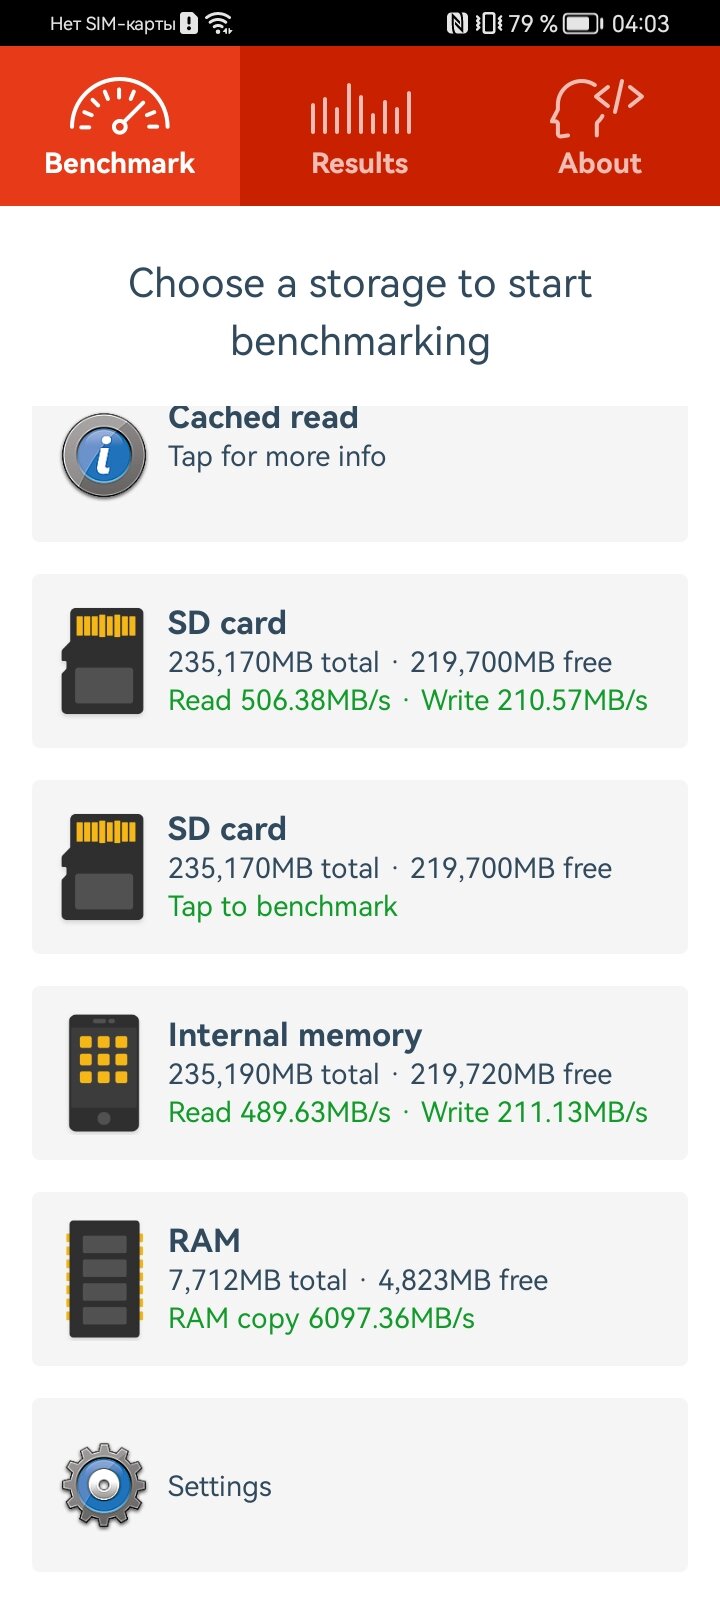
Task: Tap the Wi-Fi icon in status bar
Action: pos(220,23)
